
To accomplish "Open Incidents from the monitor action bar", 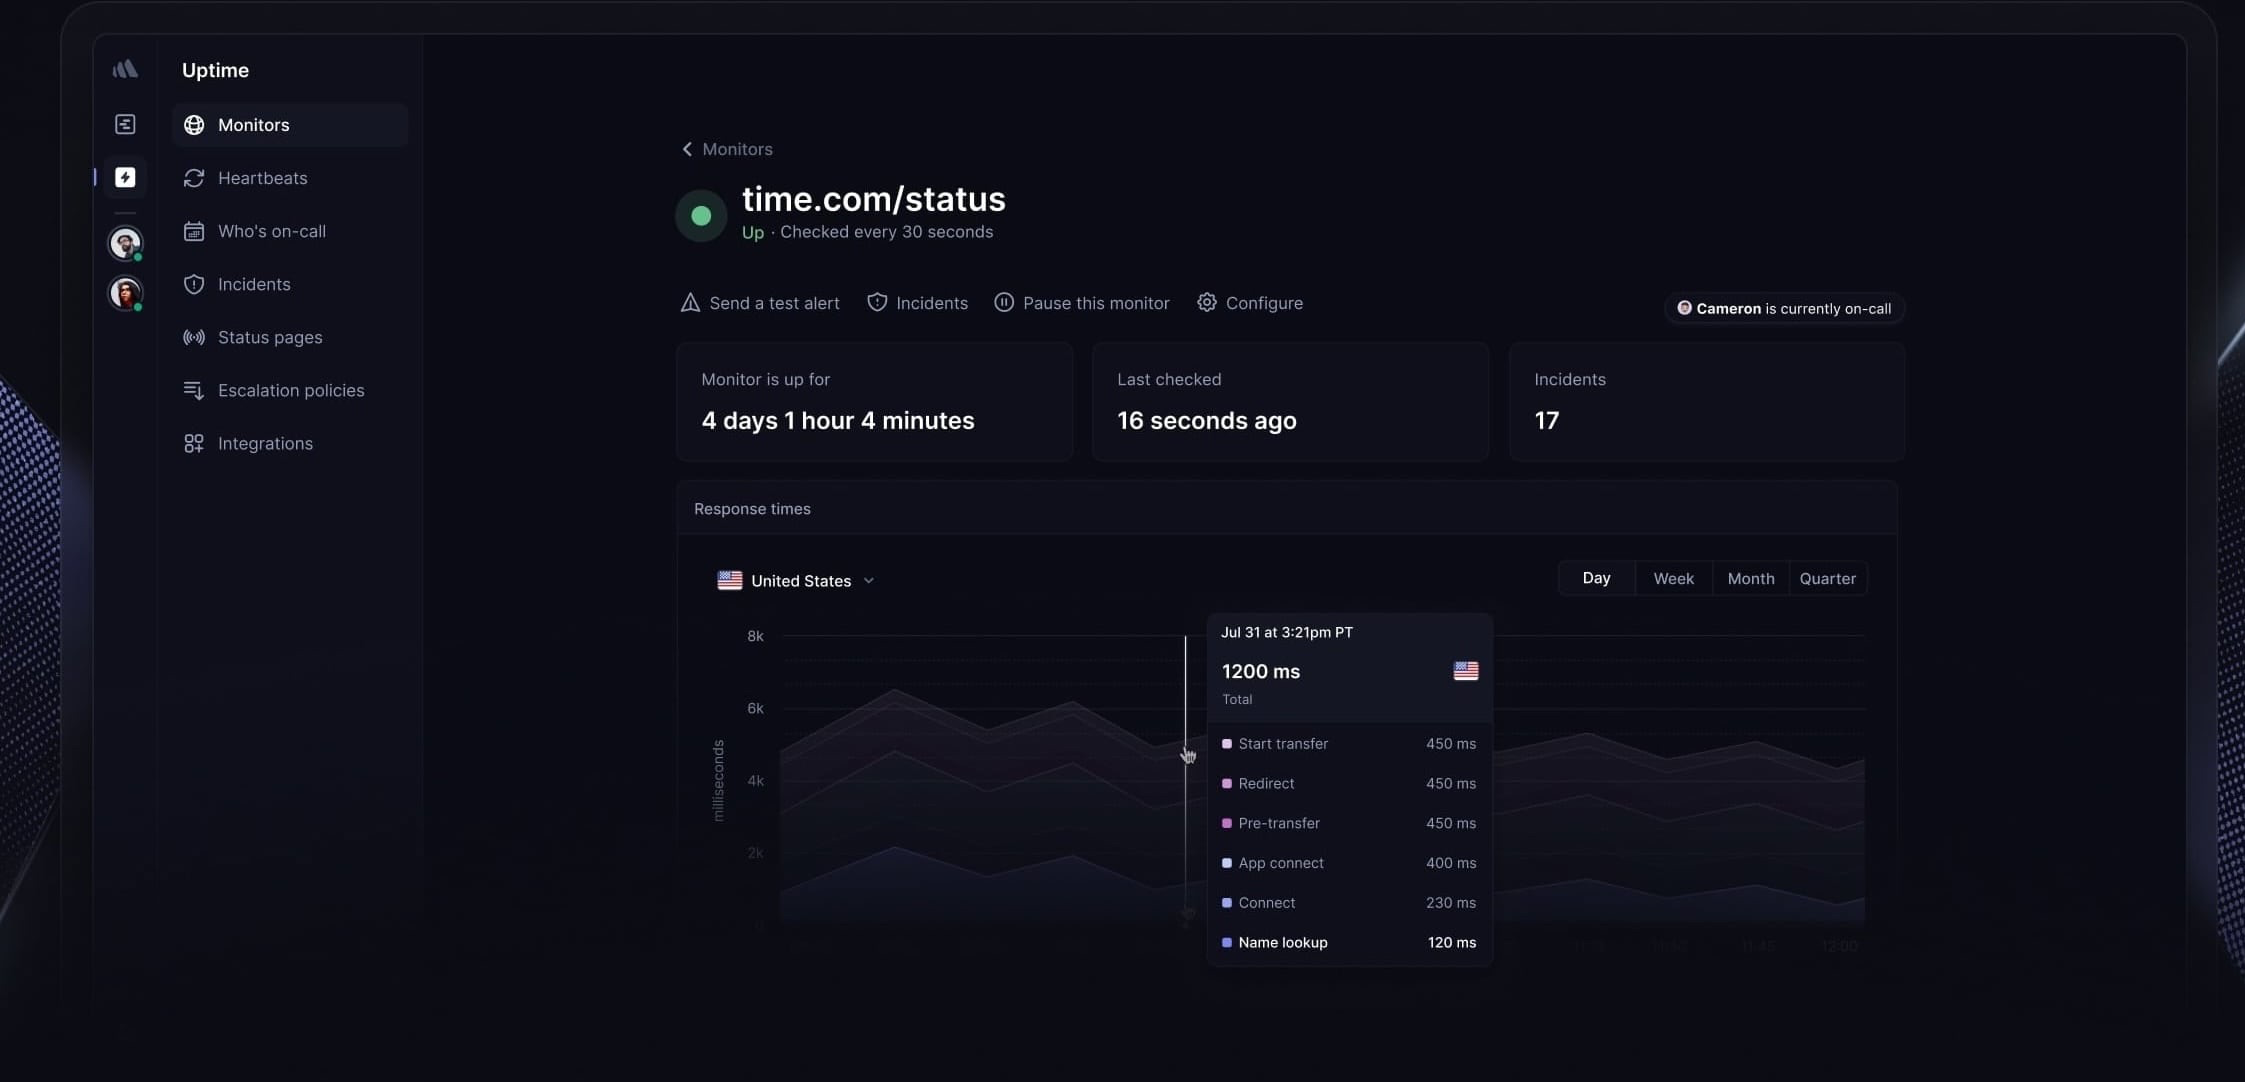I will tap(917, 302).
